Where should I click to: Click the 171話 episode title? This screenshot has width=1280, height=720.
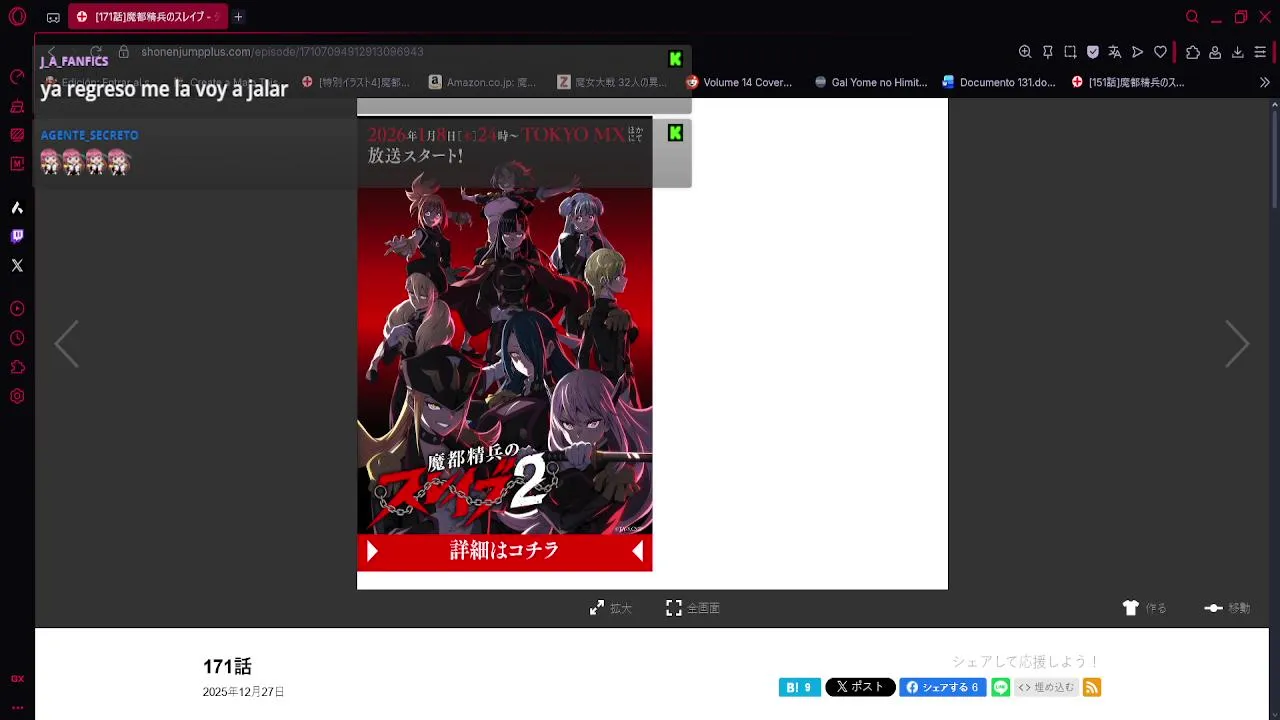[x=227, y=667]
